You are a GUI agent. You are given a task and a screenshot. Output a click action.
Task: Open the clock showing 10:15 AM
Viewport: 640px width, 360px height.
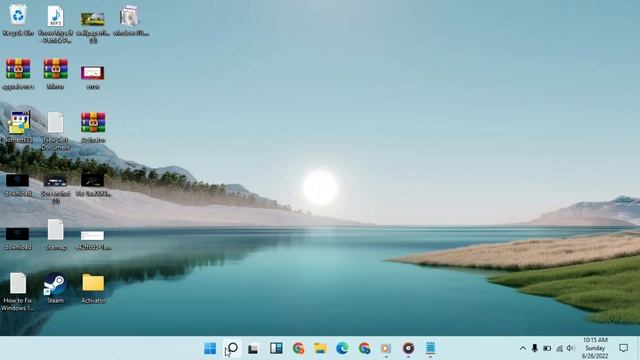[595, 348]
